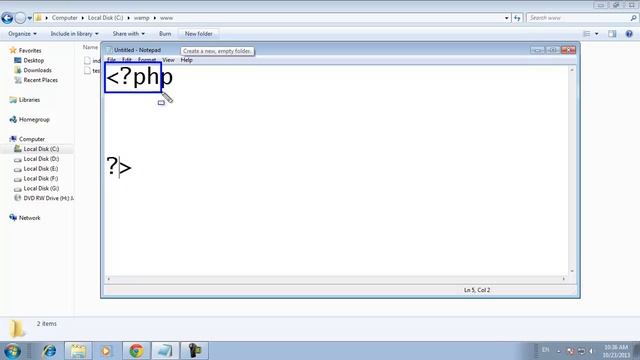This screenshot has height=360, width=640.
Task: Open the Notepad File menu
Action: tap(111, 60)
